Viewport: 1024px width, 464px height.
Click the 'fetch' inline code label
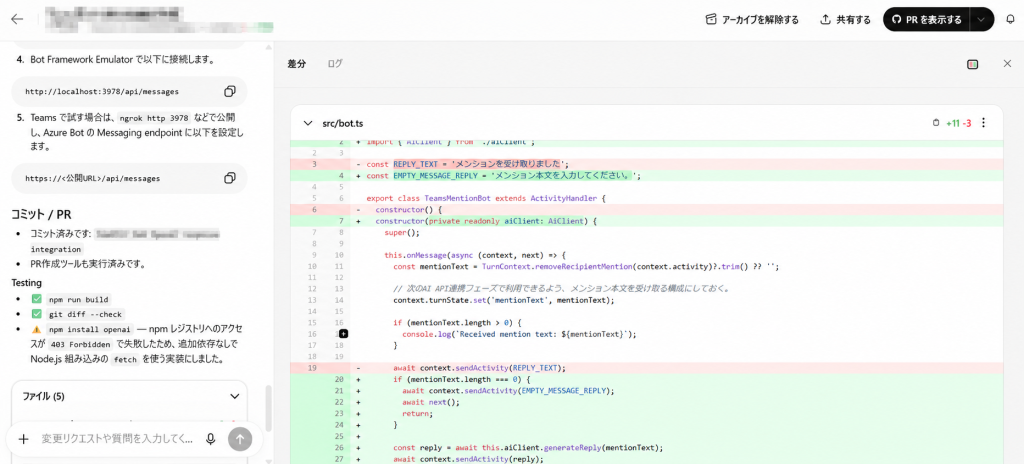pyautogui.click(x=125, y=359)
